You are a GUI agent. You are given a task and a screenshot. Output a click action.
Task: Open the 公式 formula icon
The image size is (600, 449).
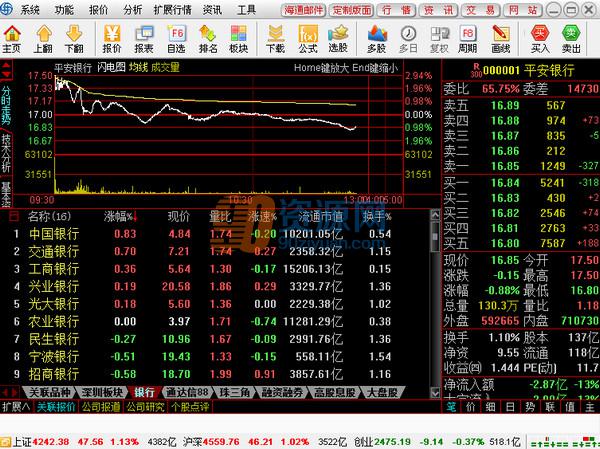click(x=308, y=39)
